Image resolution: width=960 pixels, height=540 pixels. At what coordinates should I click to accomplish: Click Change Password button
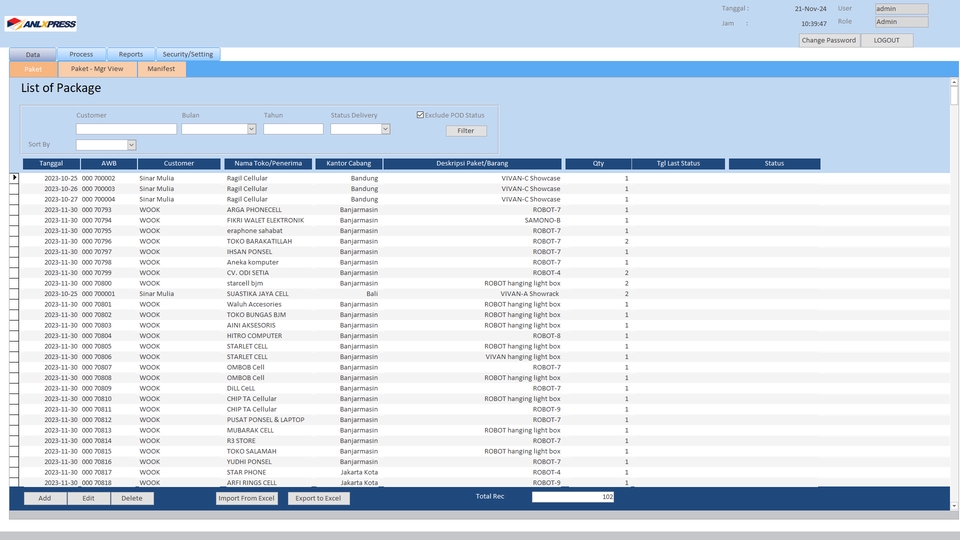(x=829, y=40)
